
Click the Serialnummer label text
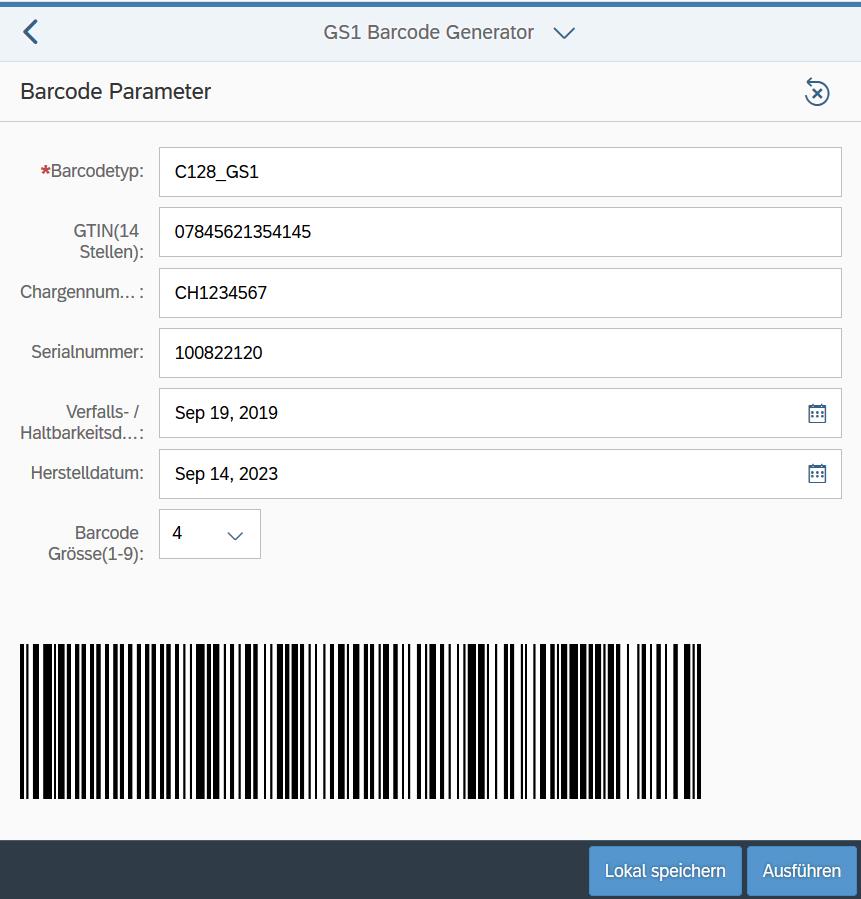click(x=87, y=352)
